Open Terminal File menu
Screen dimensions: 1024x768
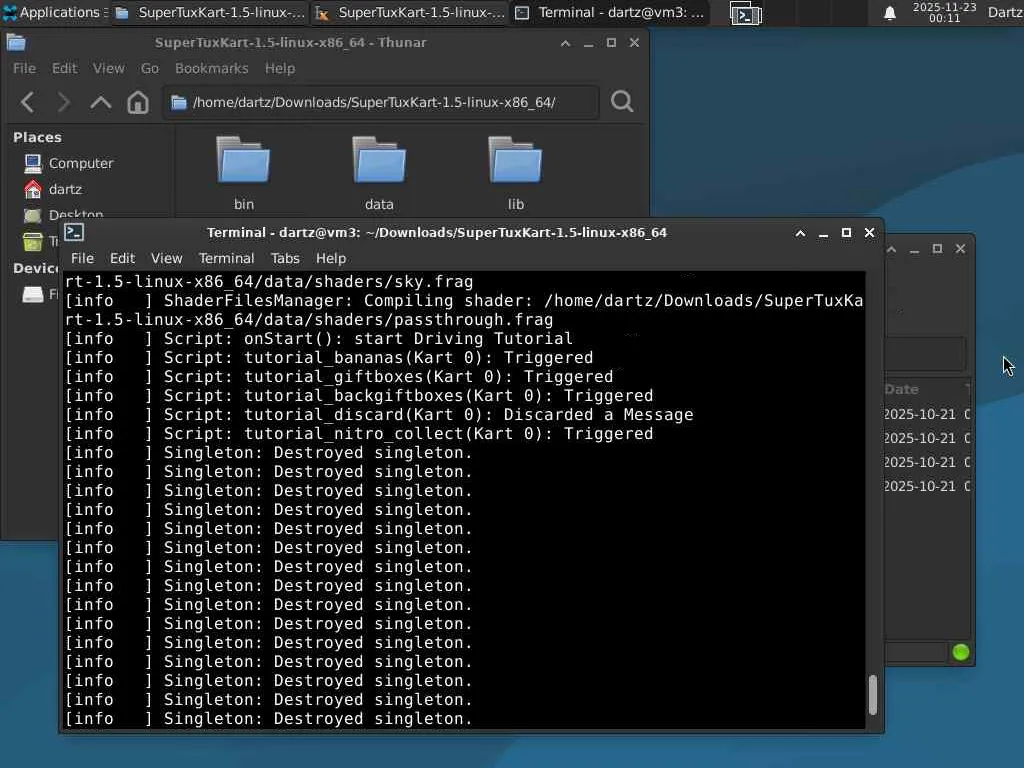coord(82,258)
